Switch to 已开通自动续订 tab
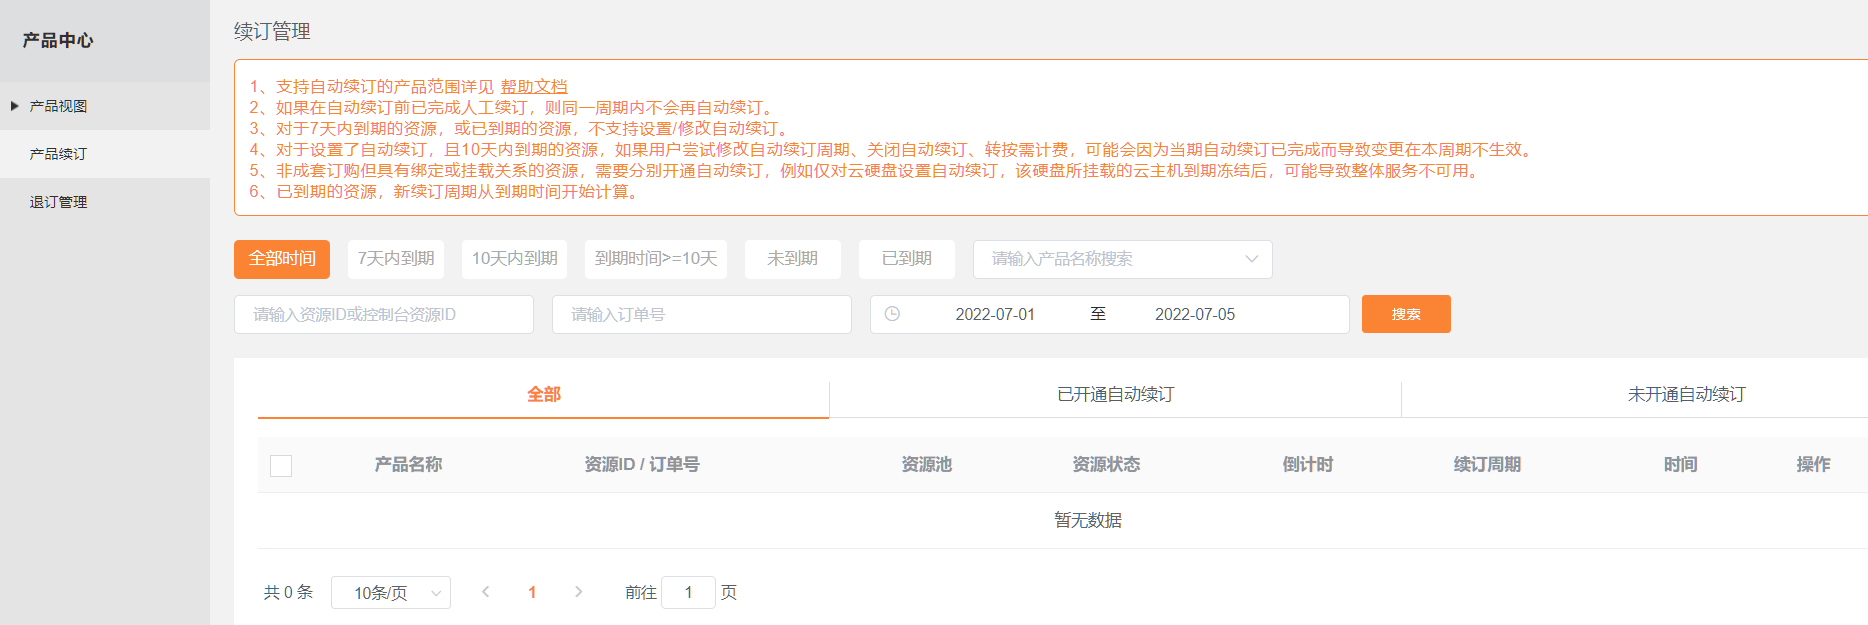1868x625 pixels. 1115,395
